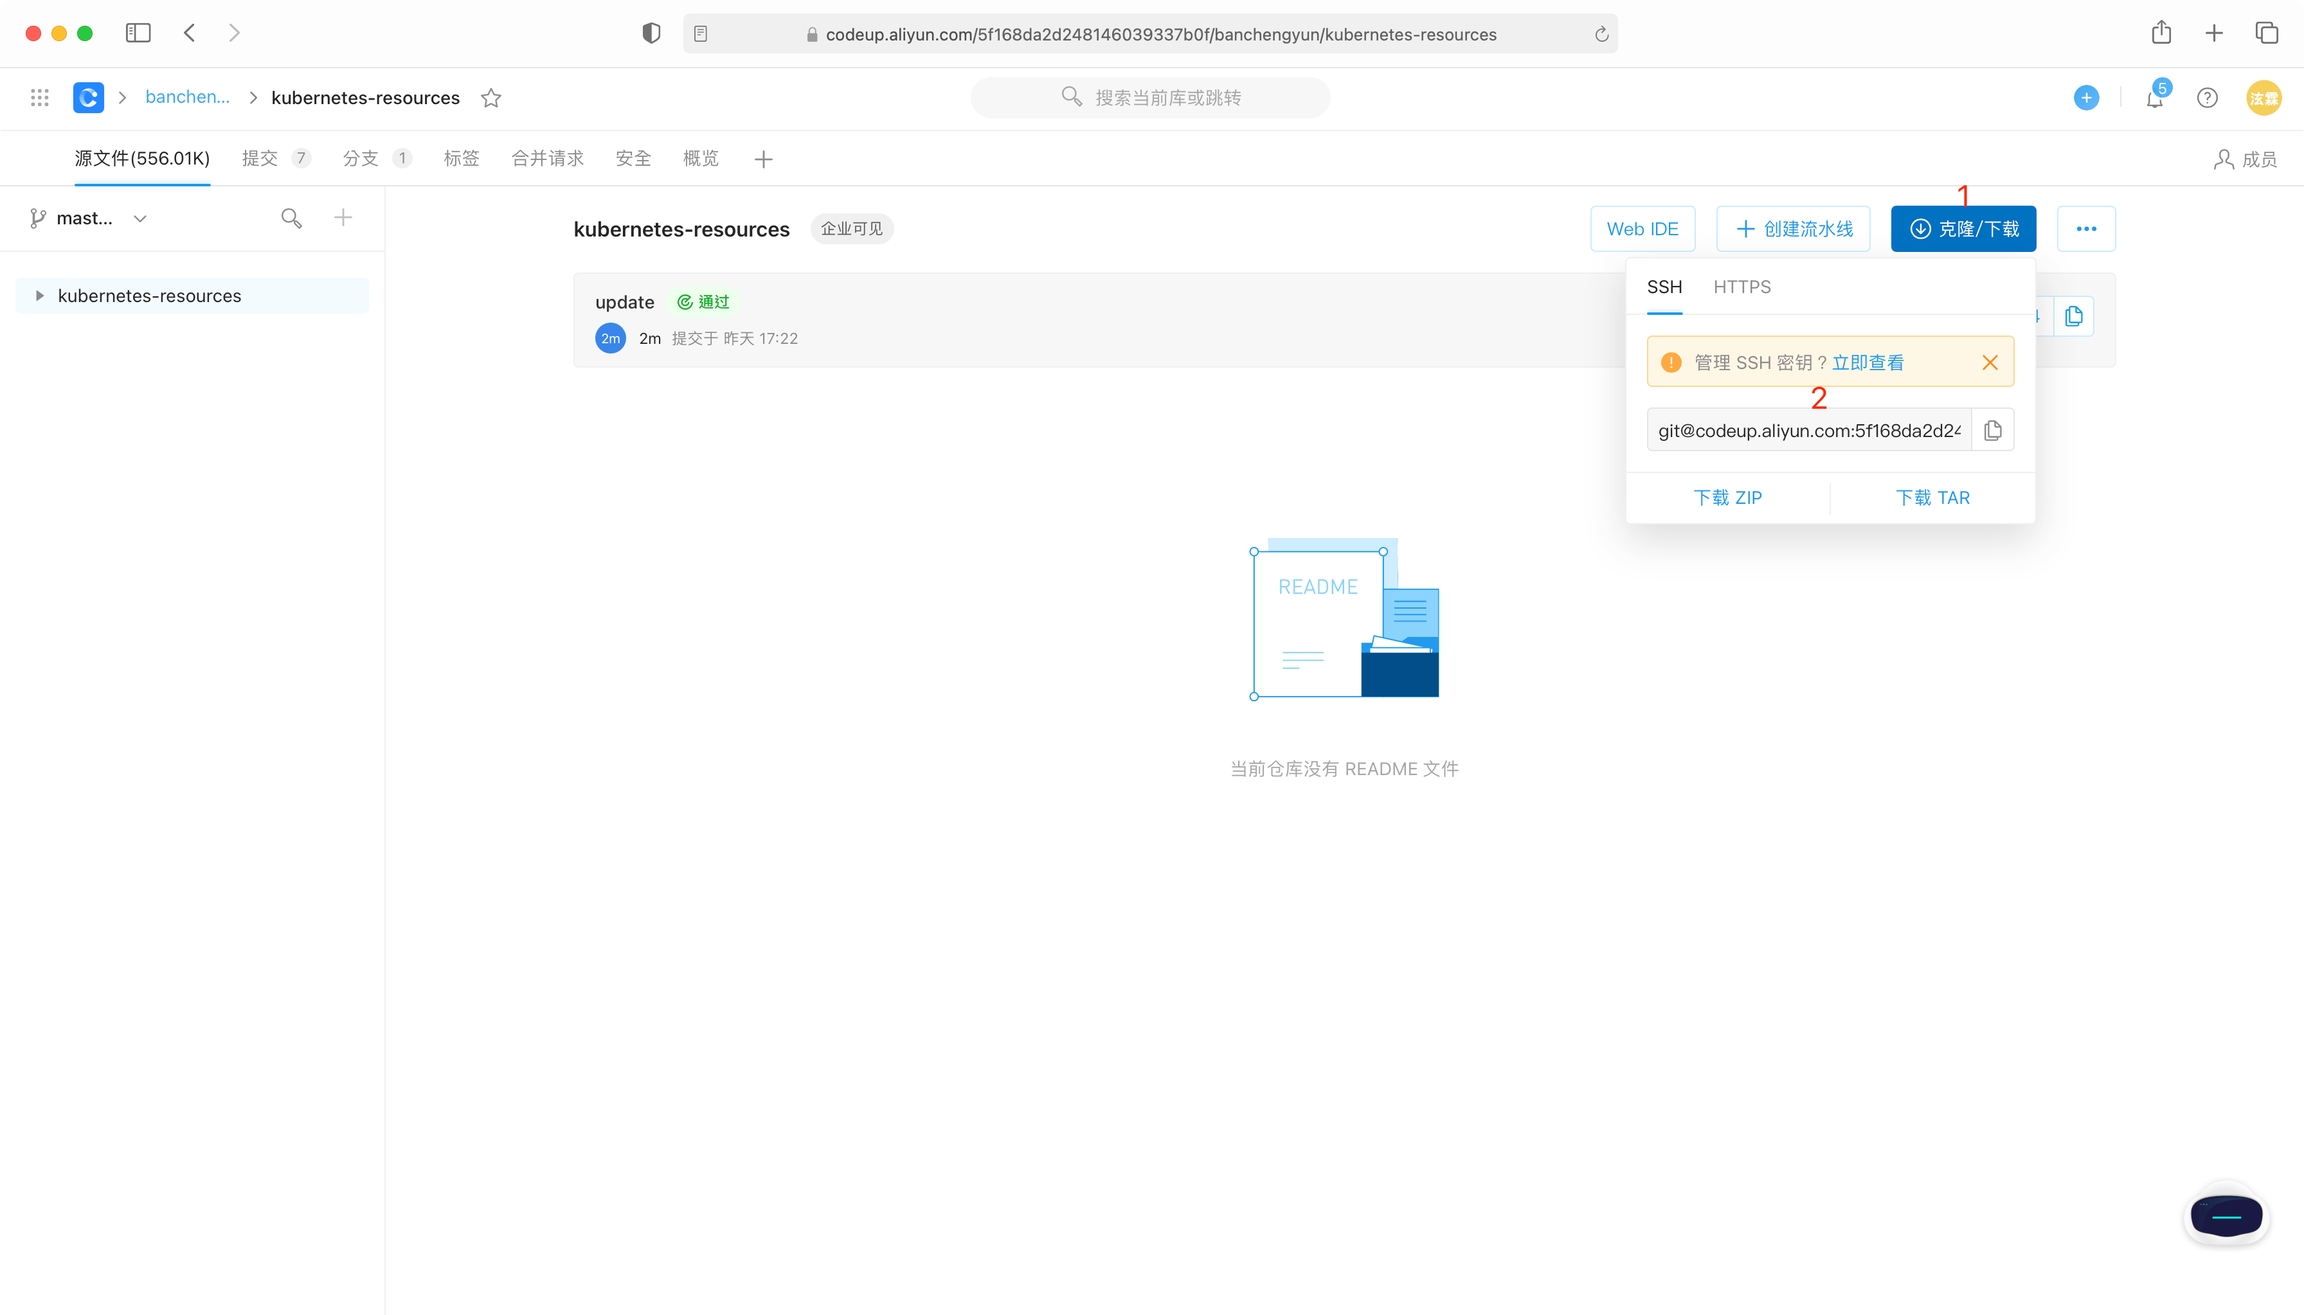Expand the kubernetes-resources tree folder
This screenshot has height=1315, width=2304.
pos(39,296)
